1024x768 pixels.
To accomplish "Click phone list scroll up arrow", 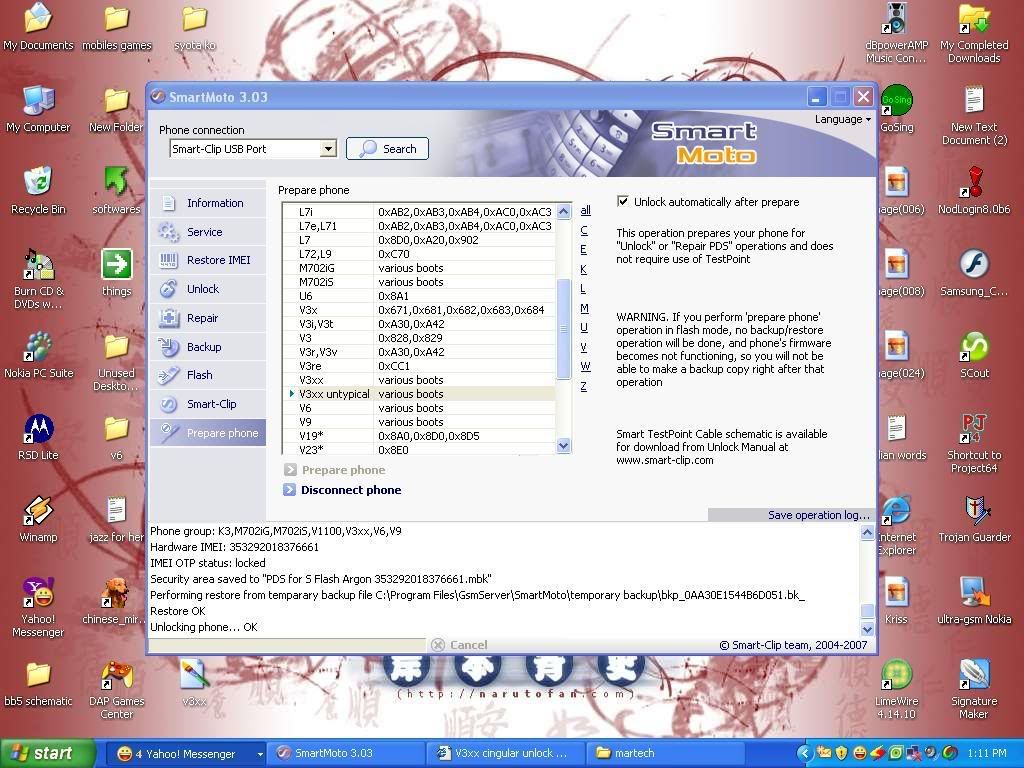I will coord(564,212).
